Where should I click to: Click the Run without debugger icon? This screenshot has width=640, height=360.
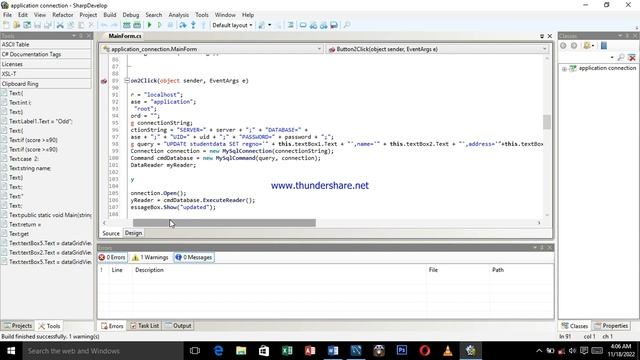[160, 25]
